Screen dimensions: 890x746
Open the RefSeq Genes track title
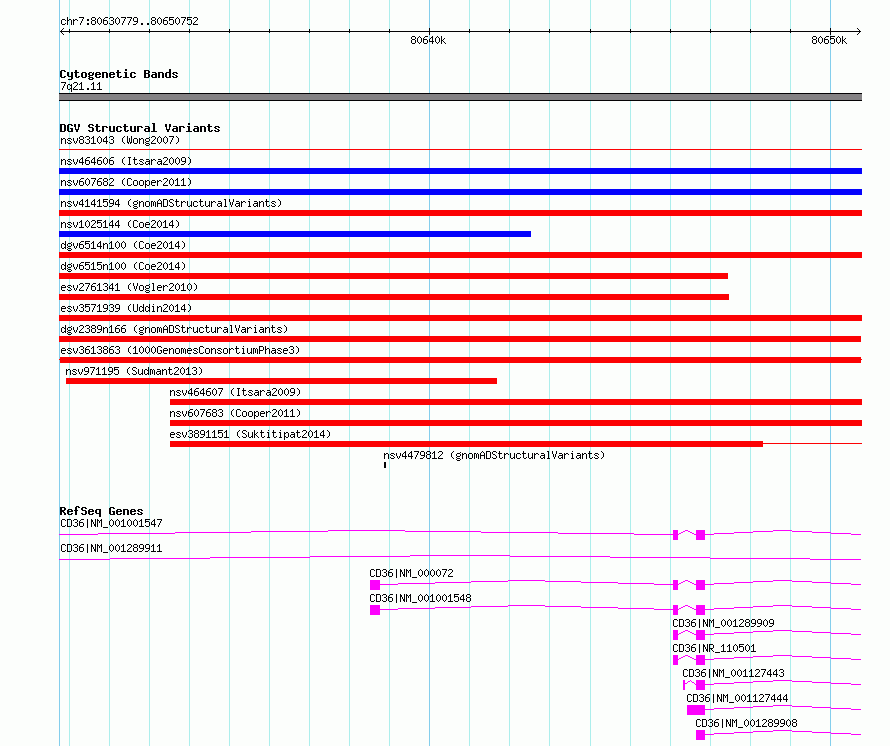[x=102, y=511]
